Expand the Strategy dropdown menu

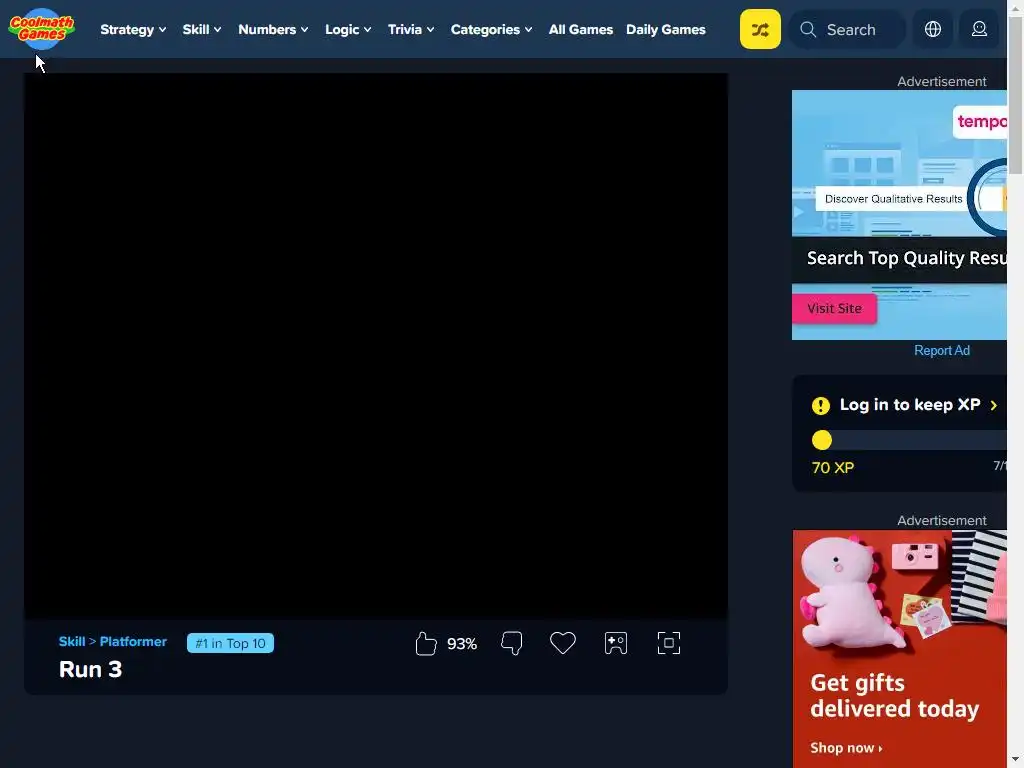[x=133, y=29]
